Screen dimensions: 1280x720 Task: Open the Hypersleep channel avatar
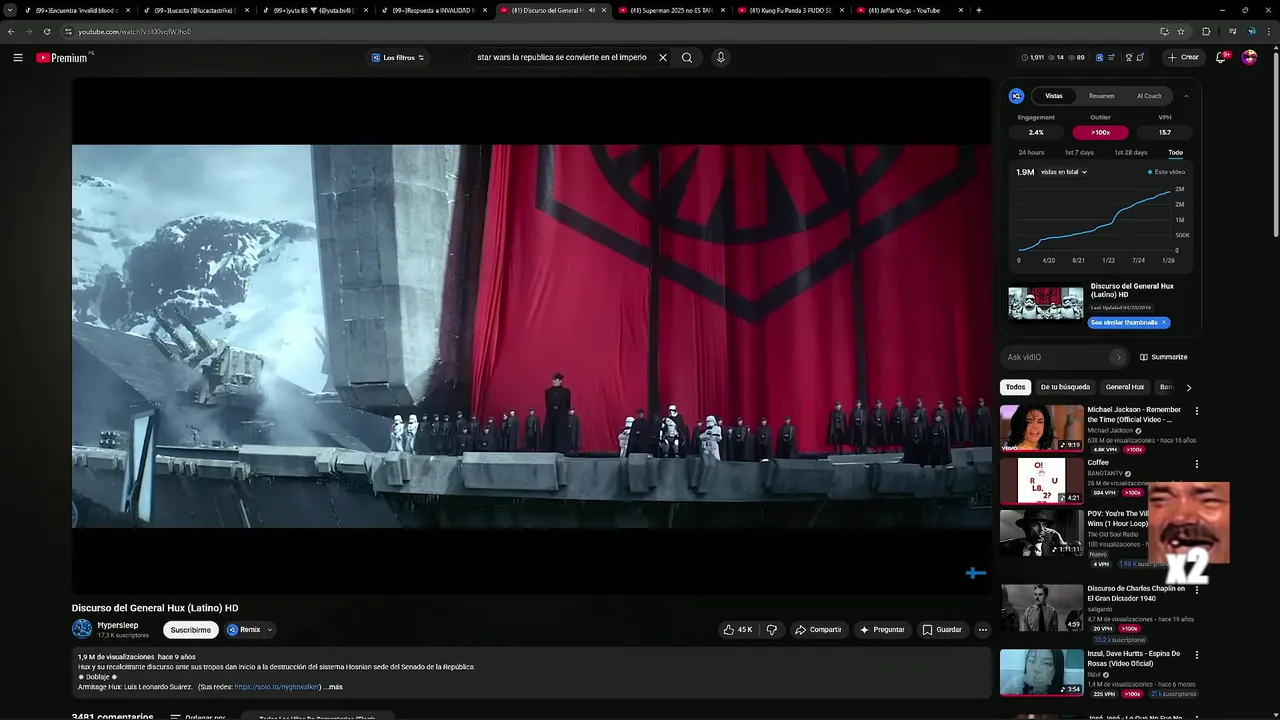pyautogui.click(x=82, y=629)
